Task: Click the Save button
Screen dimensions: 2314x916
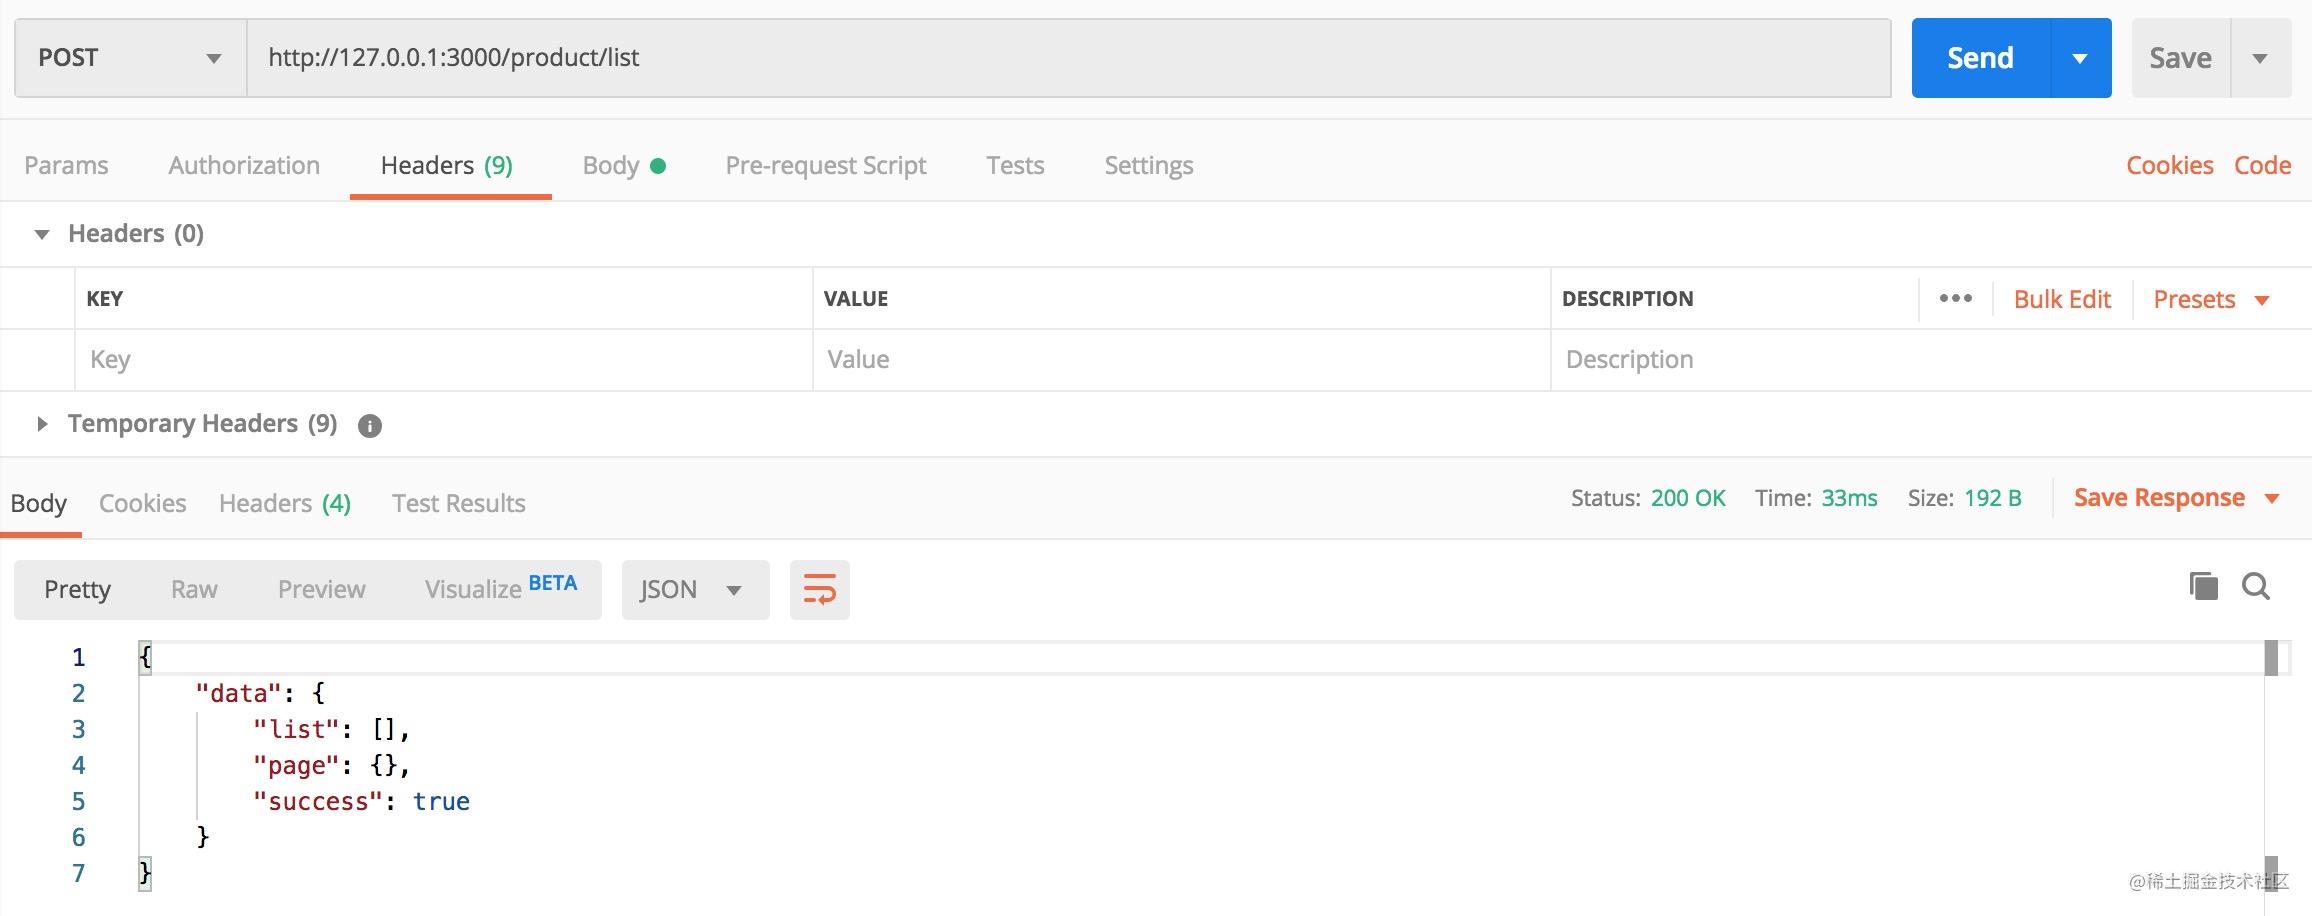Action: [2181, 58]
